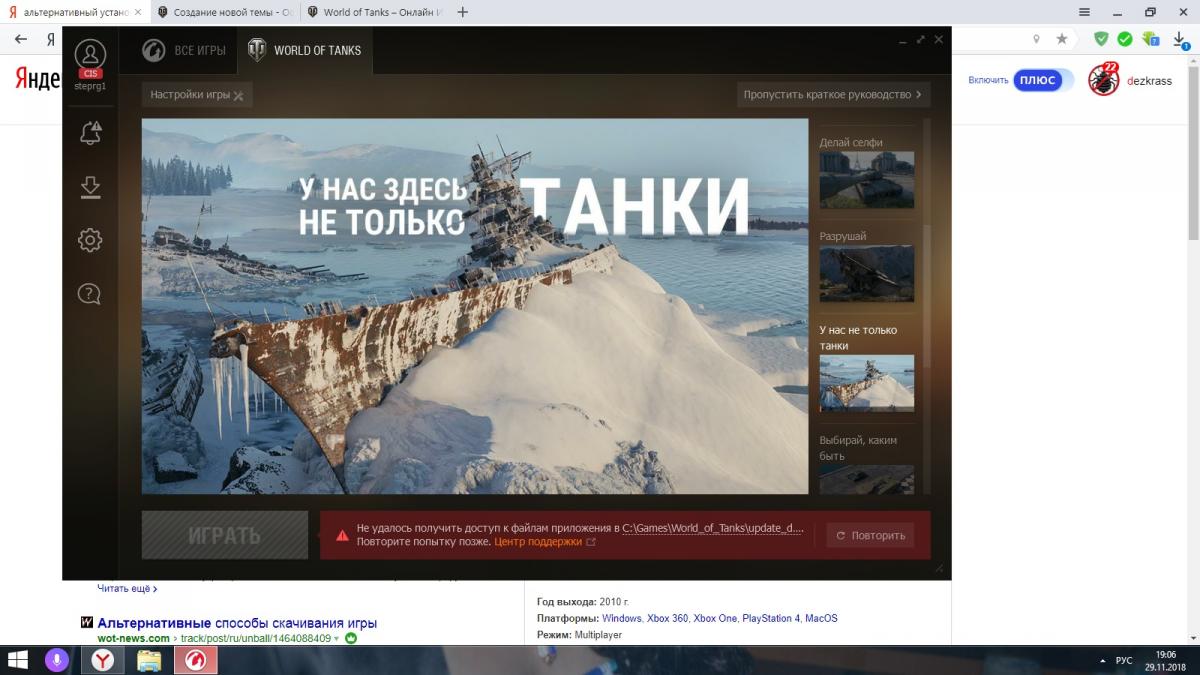The height and width of the screenshot is (675, 1200).
Task: Click the C:\Games\World_of_Tanks path link
Action: [x=712, y=528]
